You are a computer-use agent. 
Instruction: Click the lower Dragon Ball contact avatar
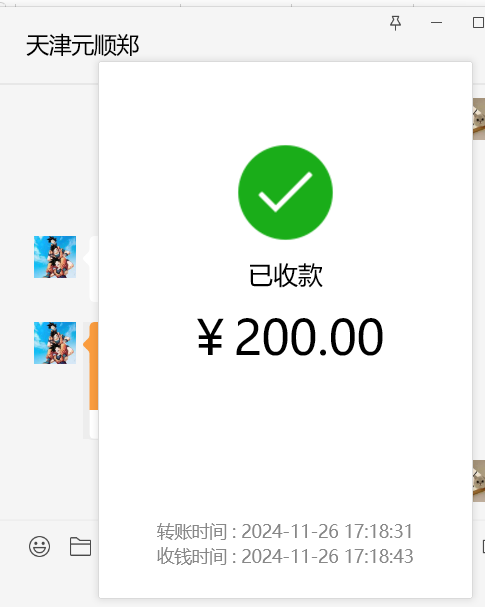tap(55, 343)
